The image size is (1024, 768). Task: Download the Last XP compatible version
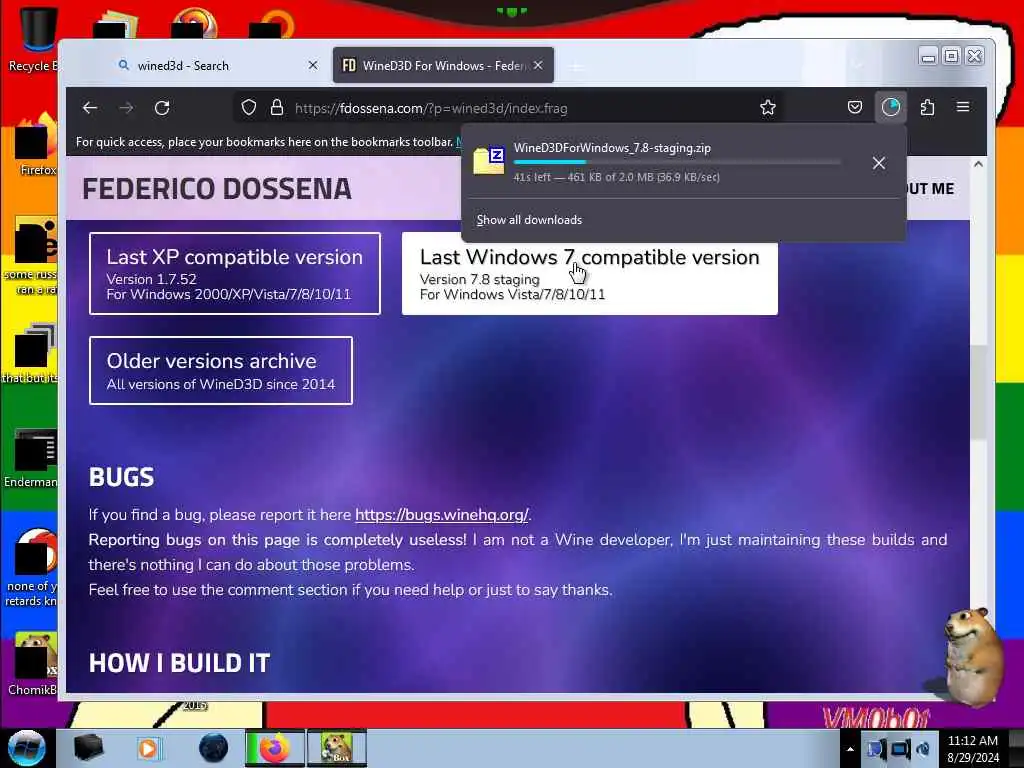pyautogui.click(x=234, y=274)
